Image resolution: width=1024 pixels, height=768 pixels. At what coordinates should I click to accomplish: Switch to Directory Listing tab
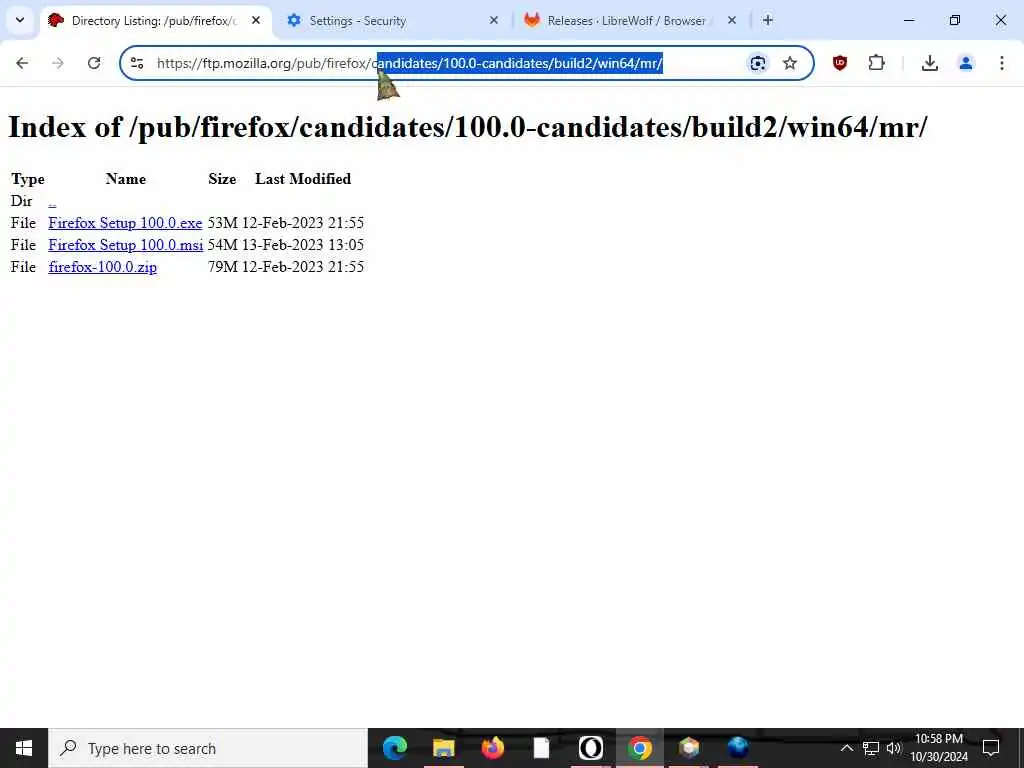pos(154,20)
